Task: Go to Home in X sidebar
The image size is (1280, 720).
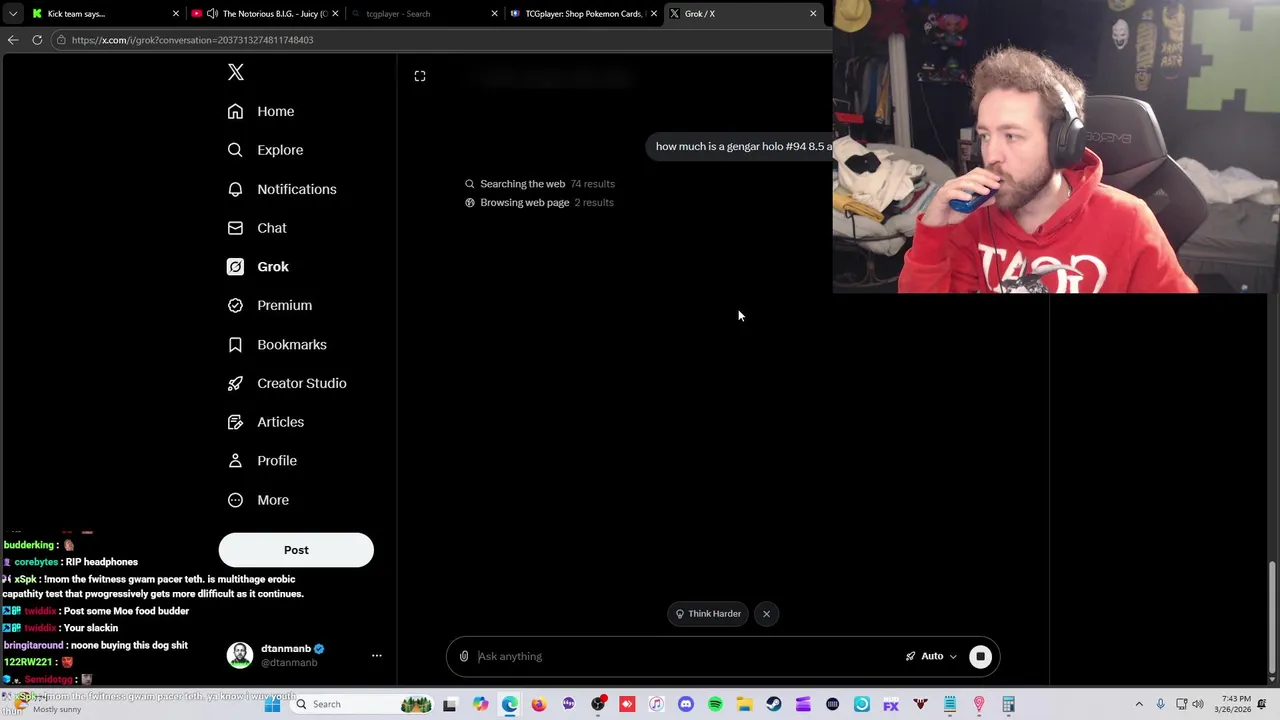Action: tap(261, 111)
